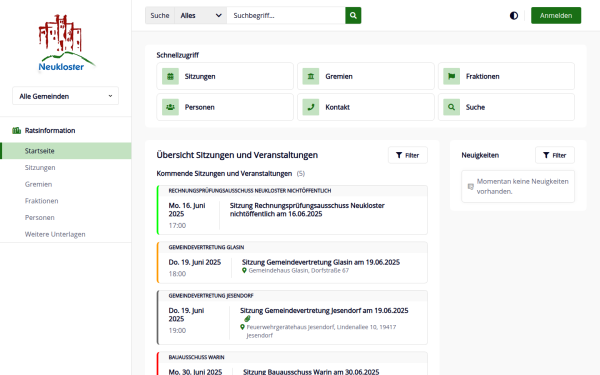Click the green search magnifier button
This screenshot has width=600, height=375.
click(353, 15)
